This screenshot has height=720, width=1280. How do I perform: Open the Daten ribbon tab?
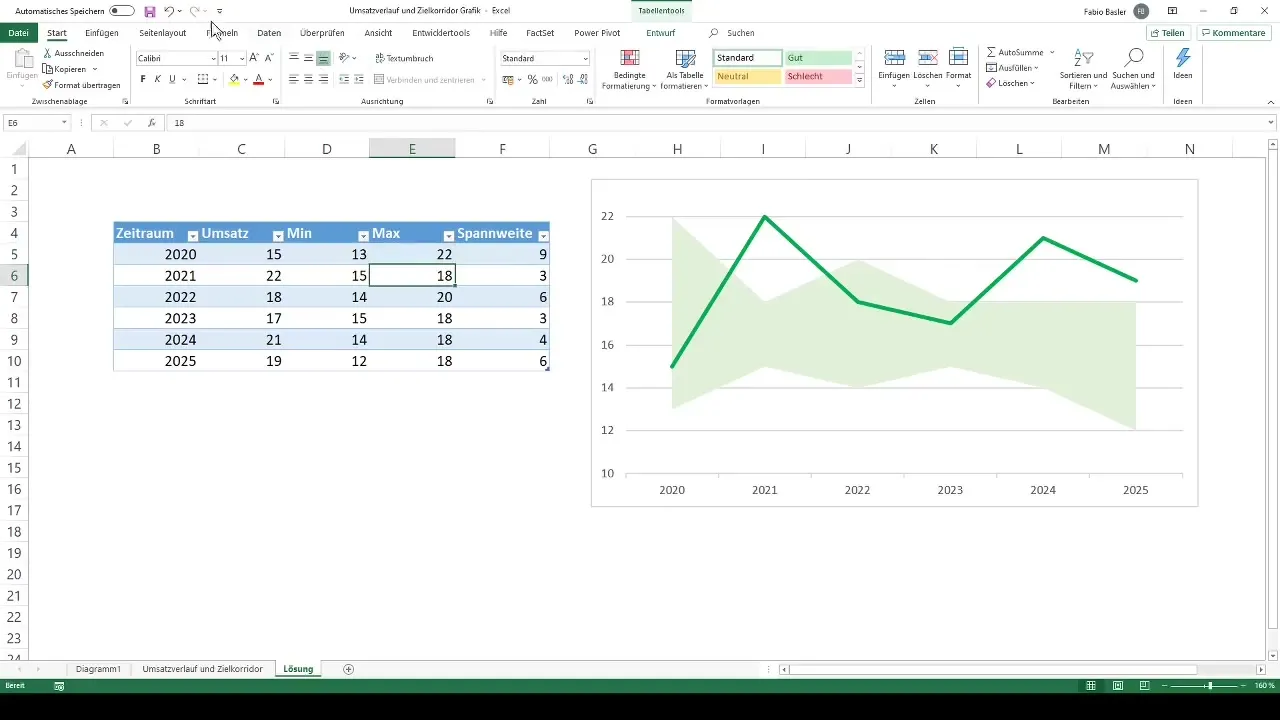pos(269,33)
